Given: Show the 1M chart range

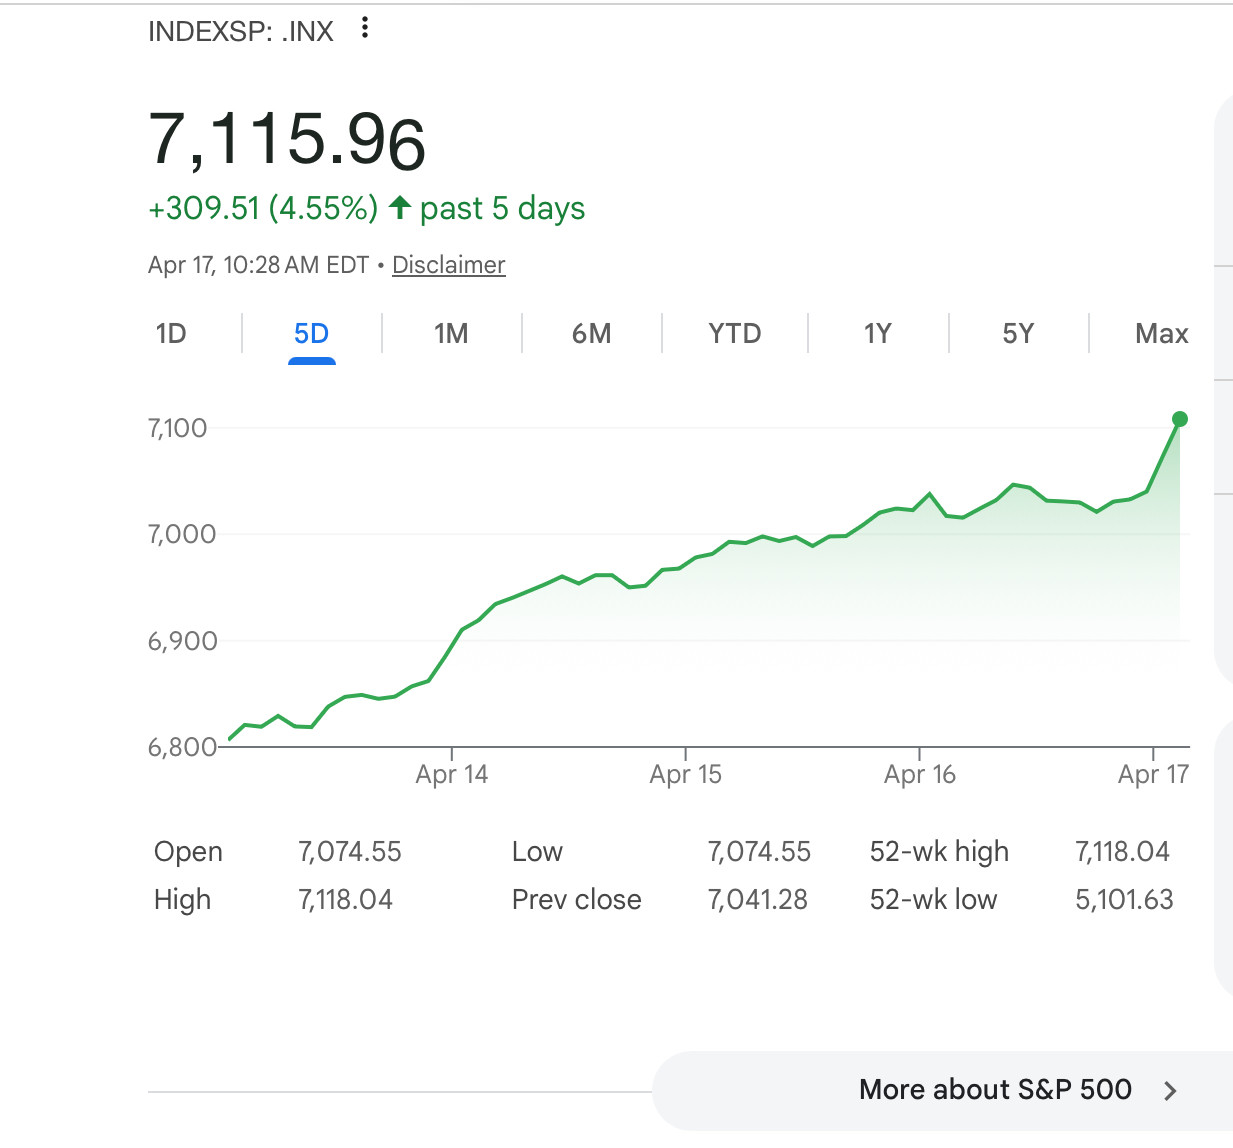Looking at the screenshot, I should click(451, 333).
